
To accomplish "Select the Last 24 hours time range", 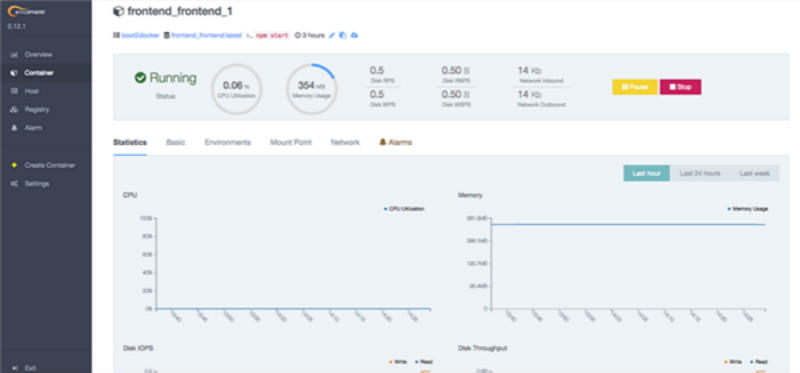I will 700,173.
